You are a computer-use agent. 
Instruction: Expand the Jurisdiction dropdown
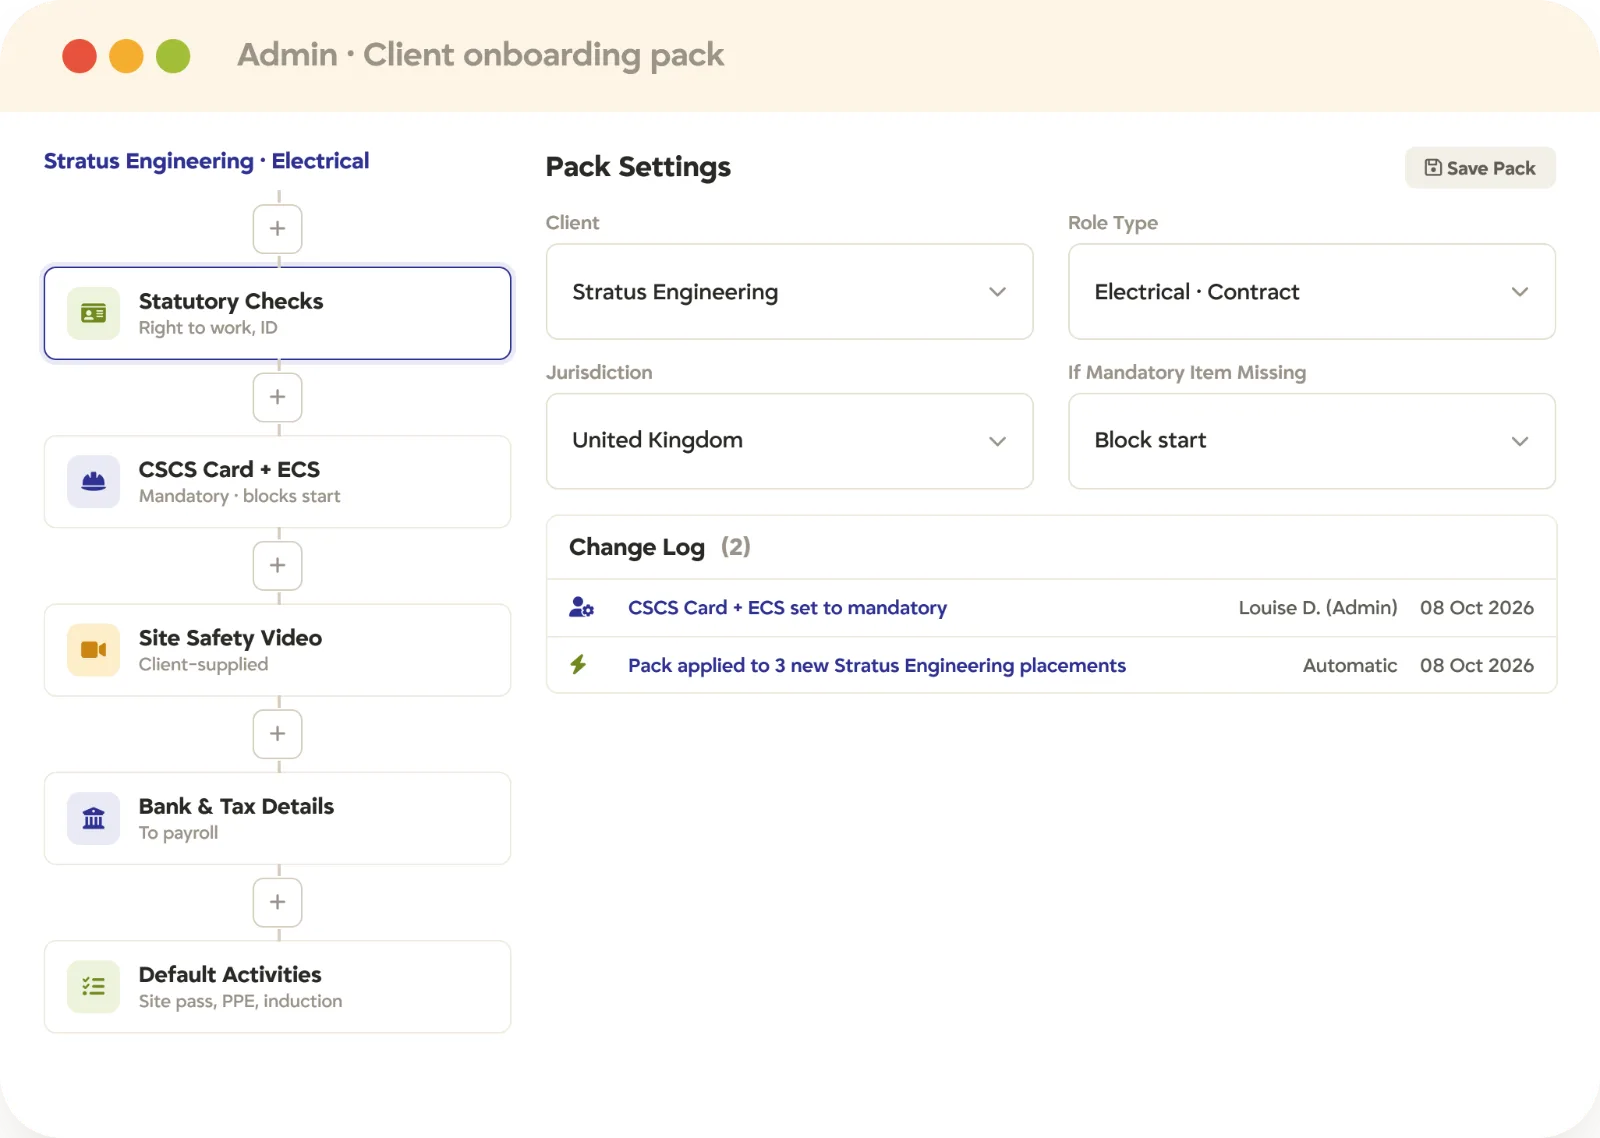[x=789, y=441]
